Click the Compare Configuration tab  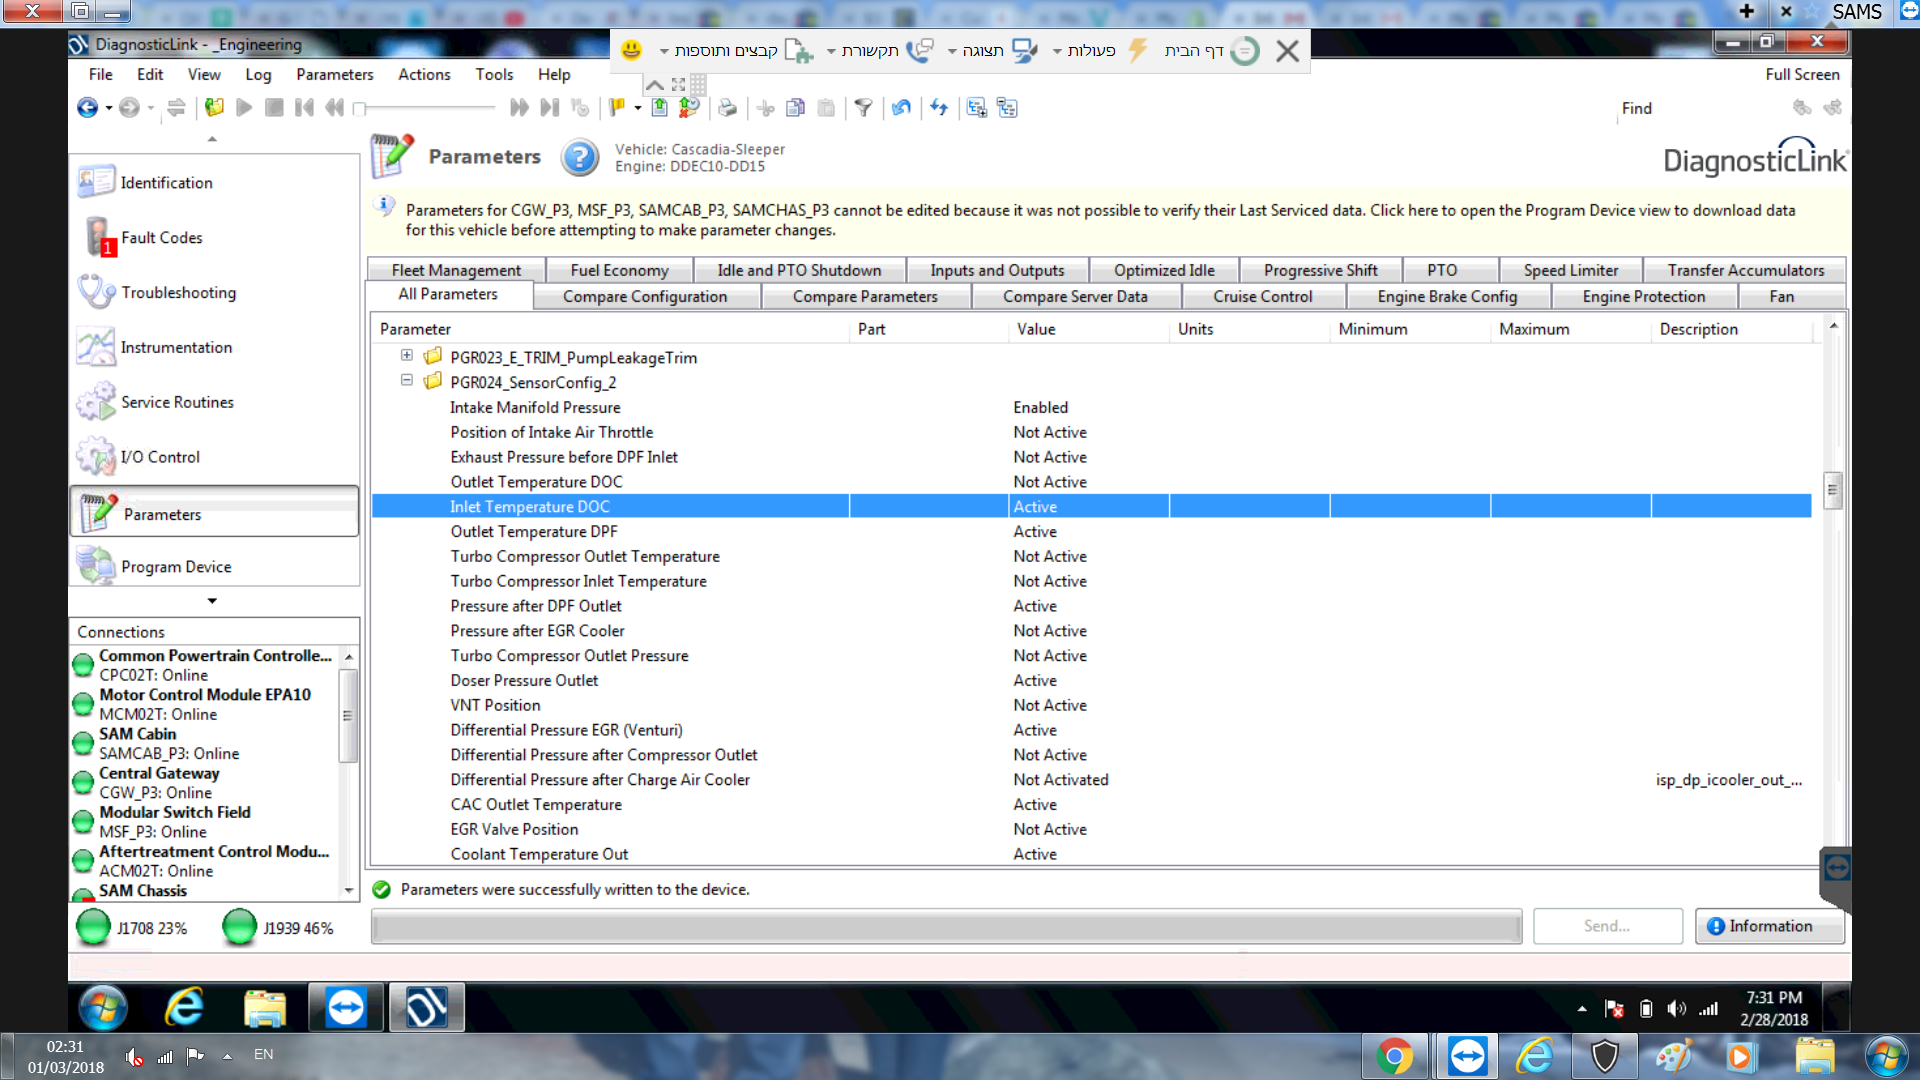[x=644, y=295]
